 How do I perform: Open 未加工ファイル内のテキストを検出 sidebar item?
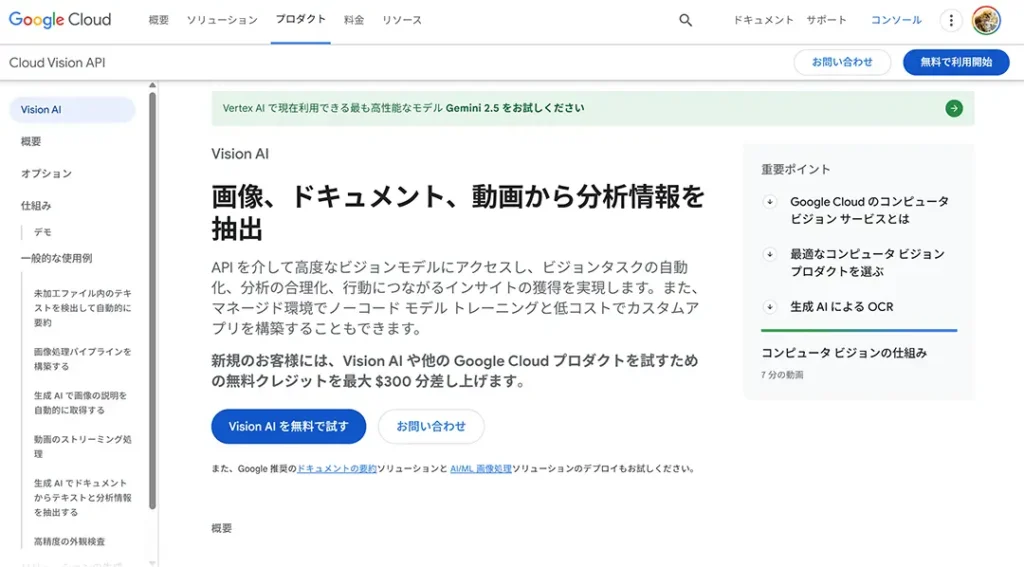[x=82, y=308]
